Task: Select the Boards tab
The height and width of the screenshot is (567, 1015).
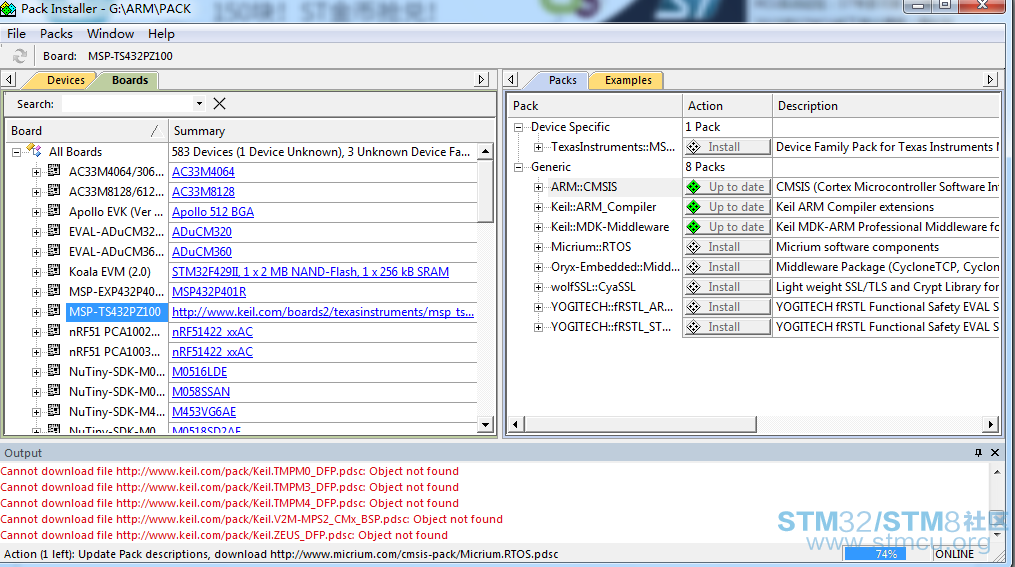Action: click(129, 80)
